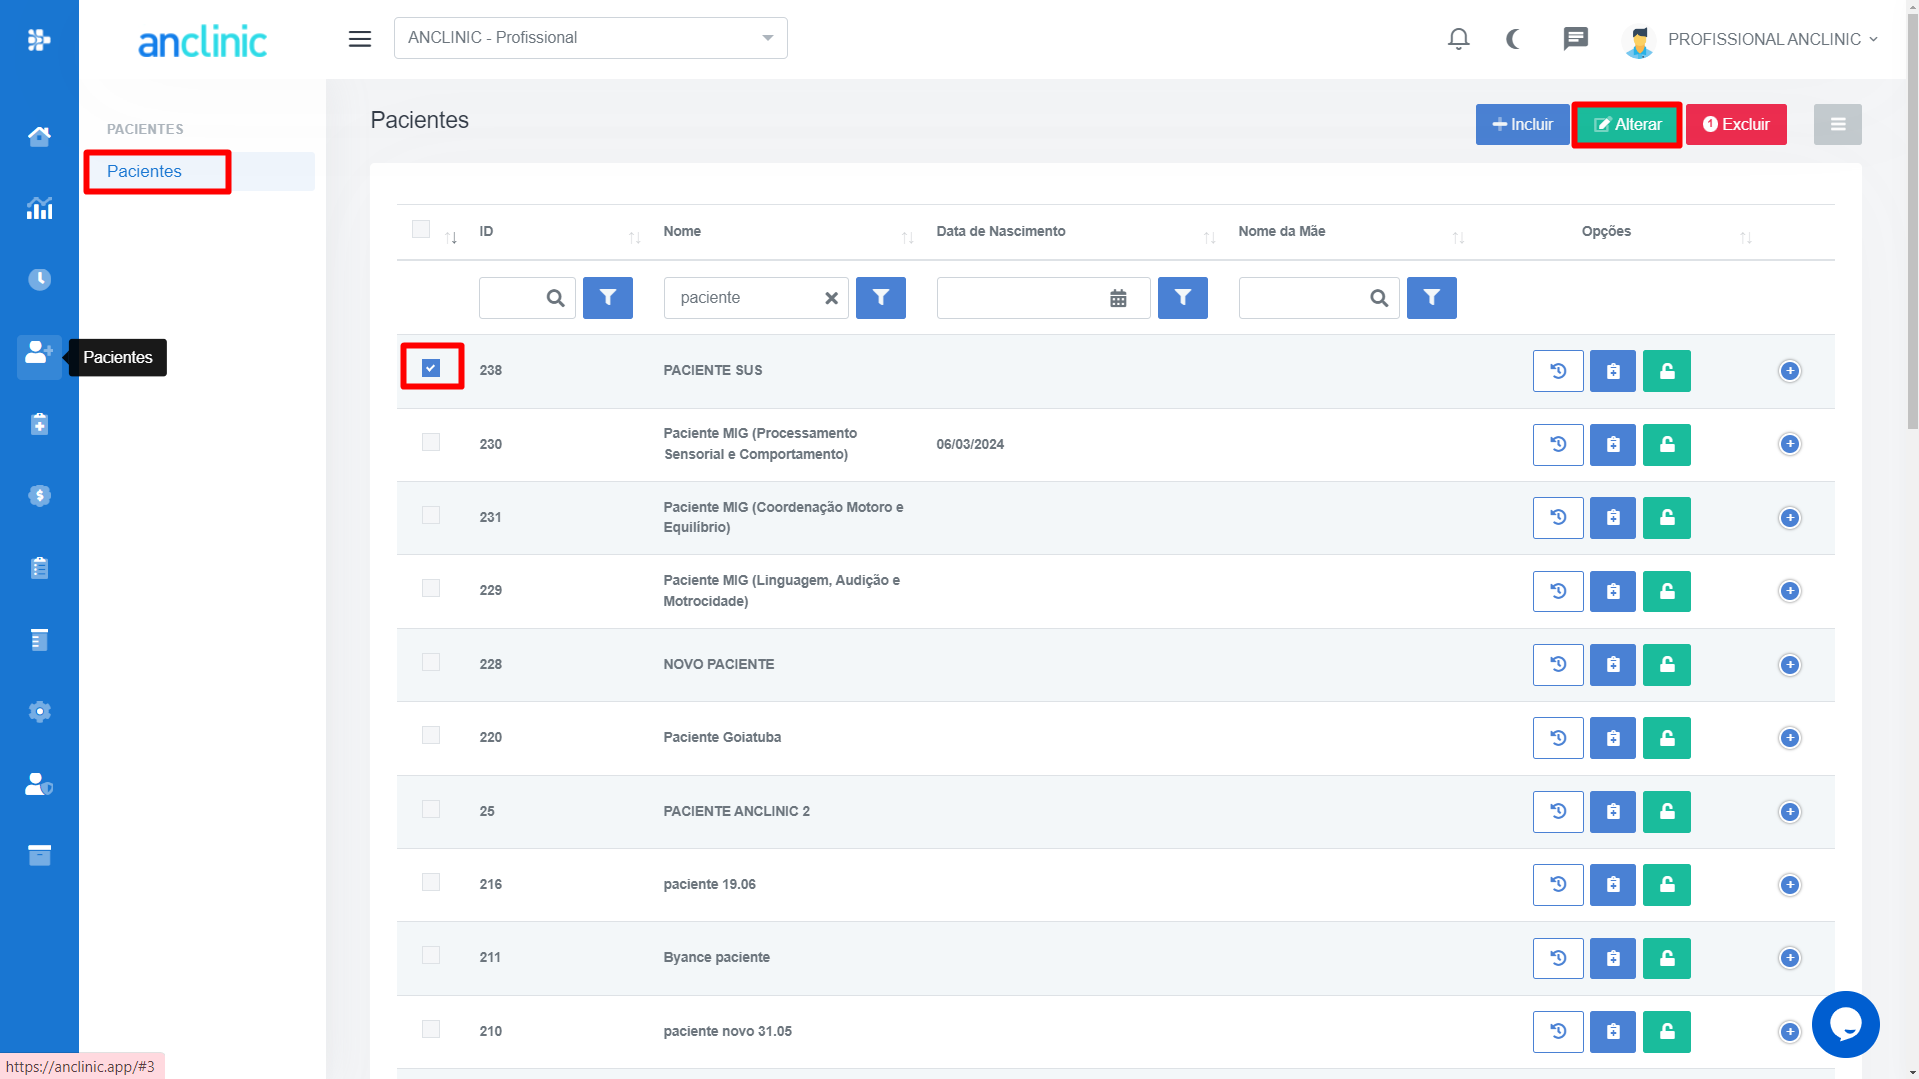
Task: Check the NOVO PACIENTE row checkbox
Action: (x=431, y=662)
